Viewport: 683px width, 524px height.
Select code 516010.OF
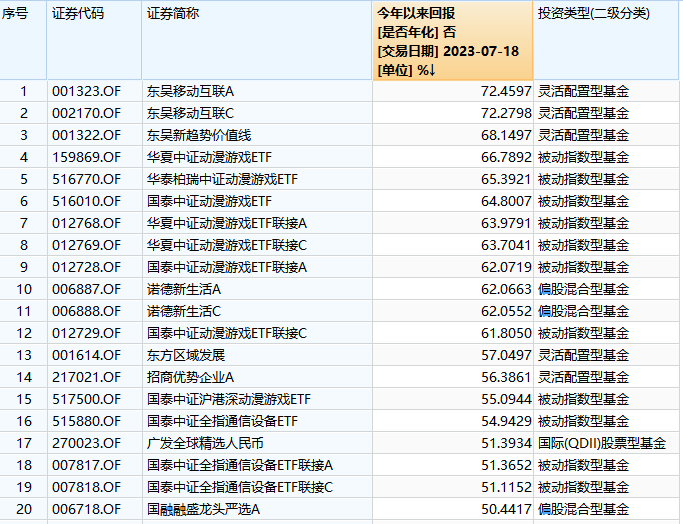pyautogui.click(x=86, y=201)
